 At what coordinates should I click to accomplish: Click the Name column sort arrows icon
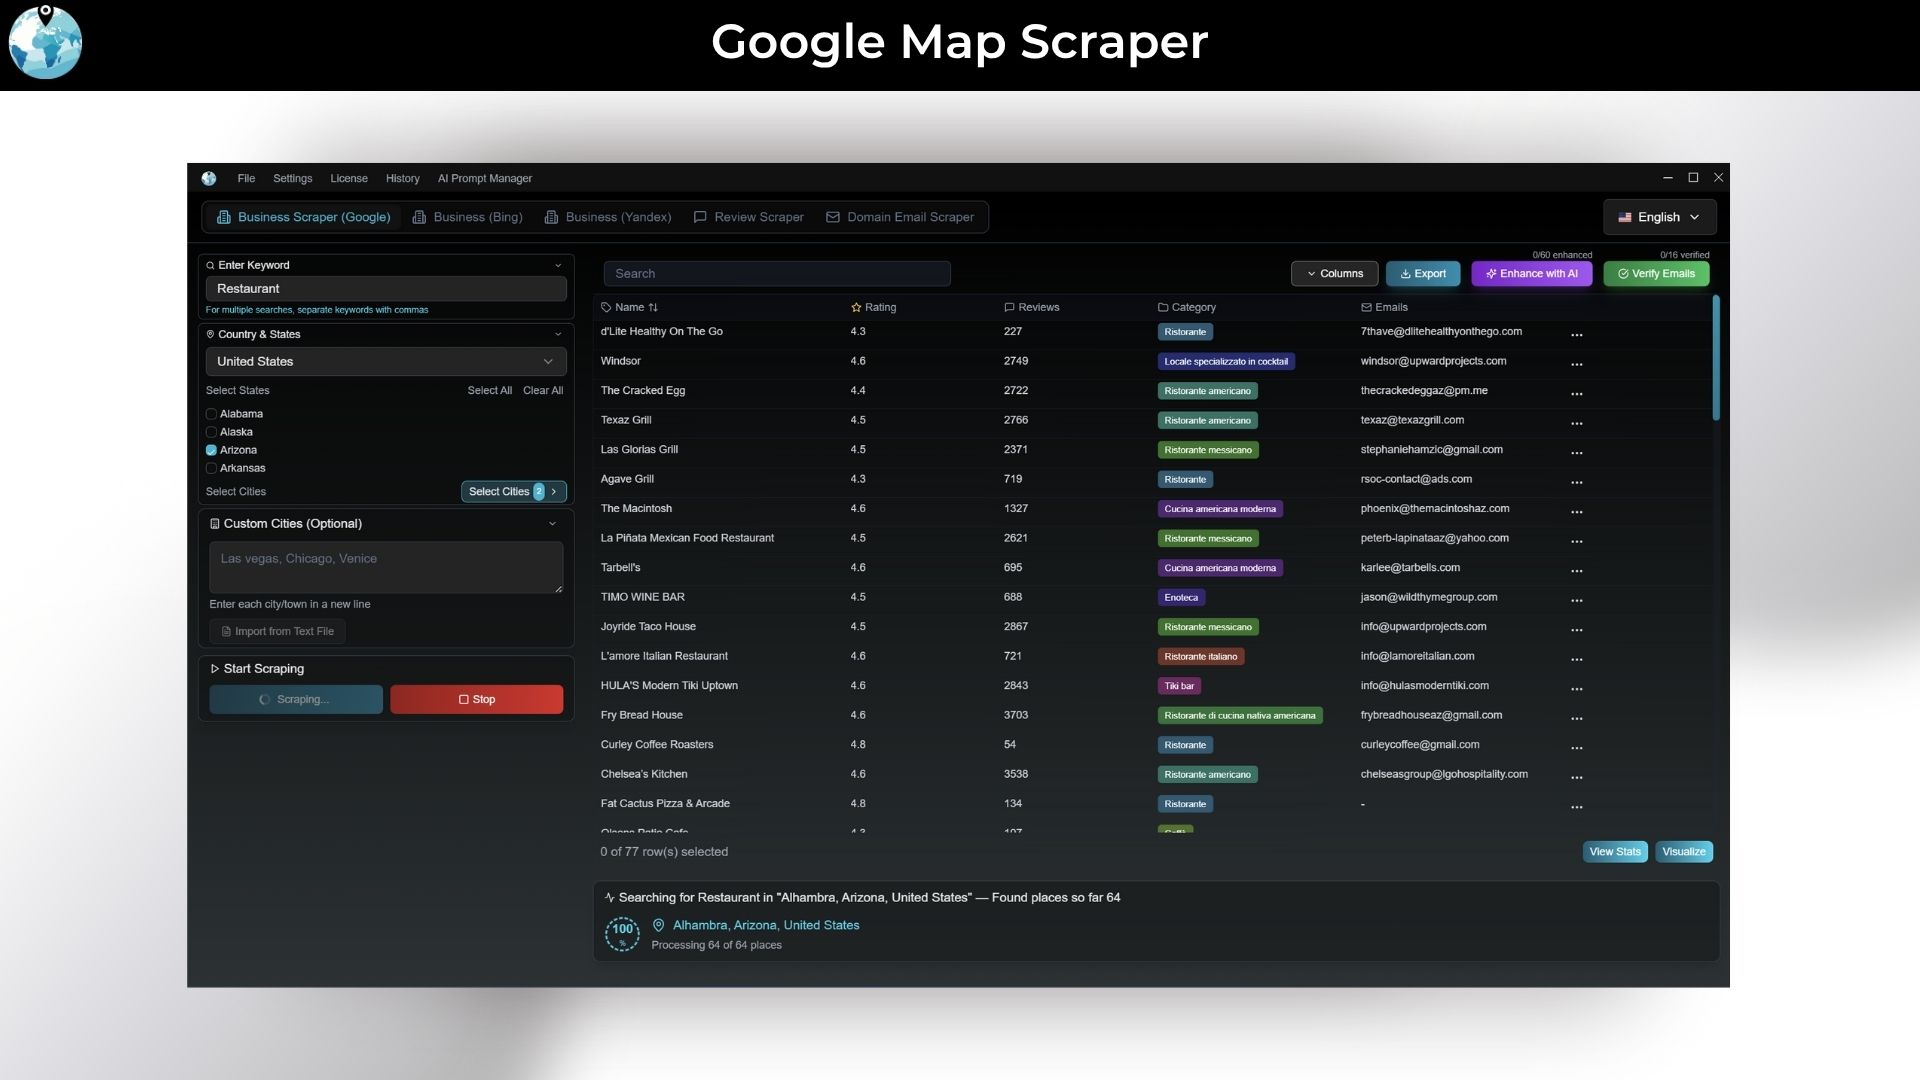pyautogui.click(x=653, y=307)
